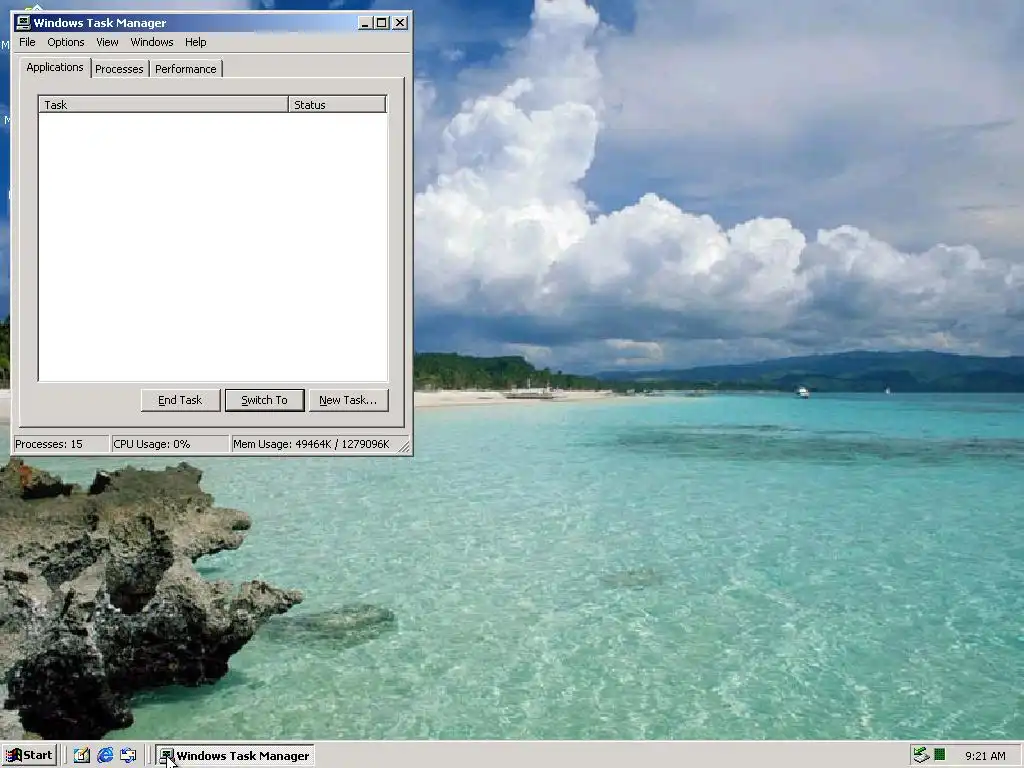Maximize the Task Manager window
The image size is (1024, 768).
pos(381,23)
